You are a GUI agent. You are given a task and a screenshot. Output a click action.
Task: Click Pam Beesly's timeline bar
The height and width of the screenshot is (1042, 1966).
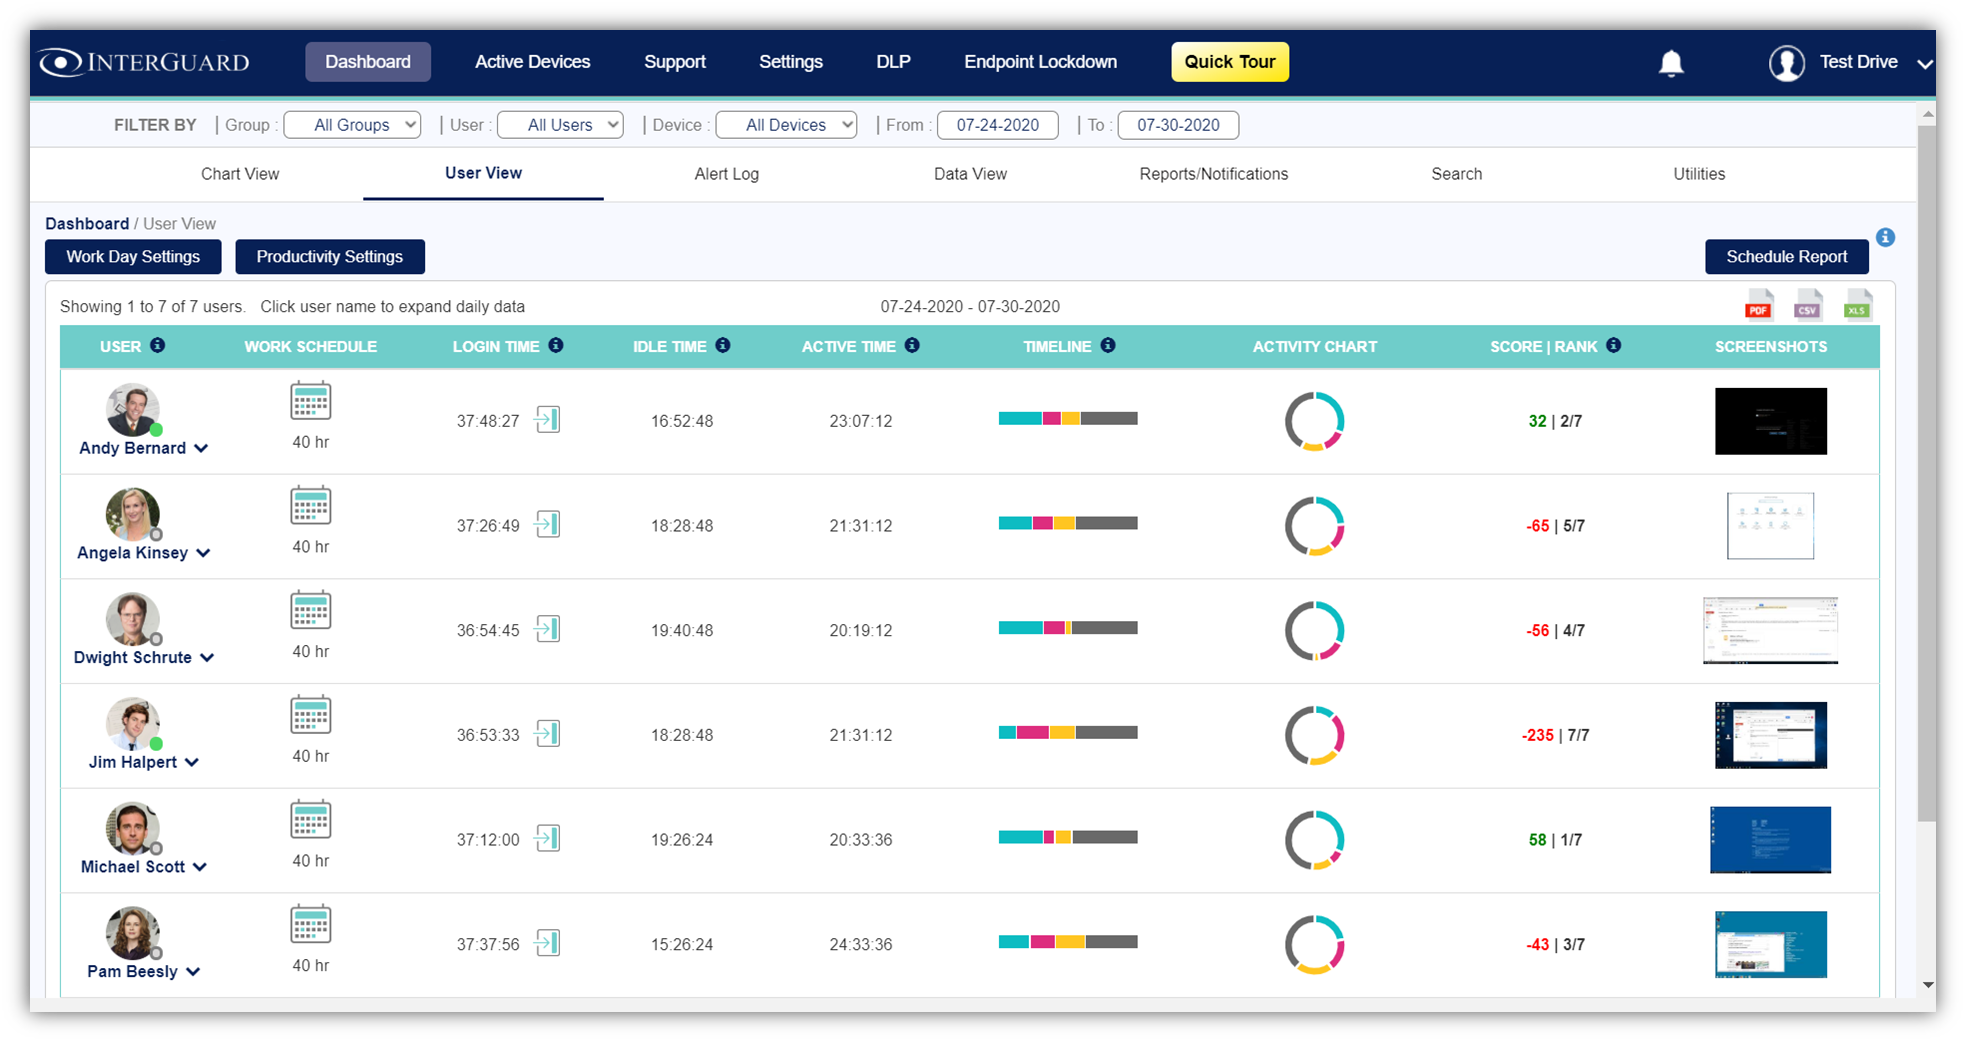pyautogui.click(x=1068, y=942)
